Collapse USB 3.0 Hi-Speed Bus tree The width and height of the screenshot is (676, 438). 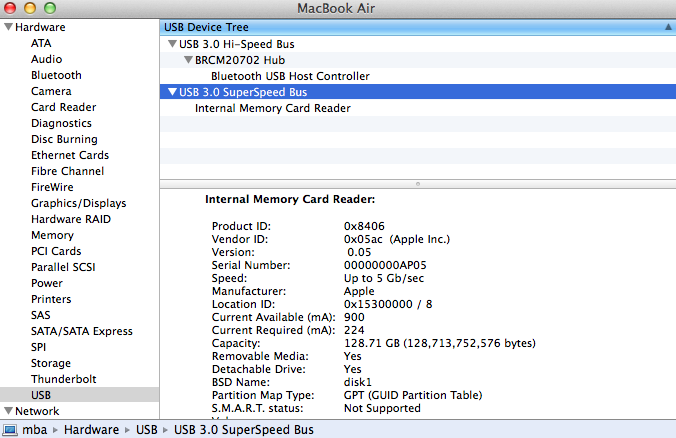172,44
